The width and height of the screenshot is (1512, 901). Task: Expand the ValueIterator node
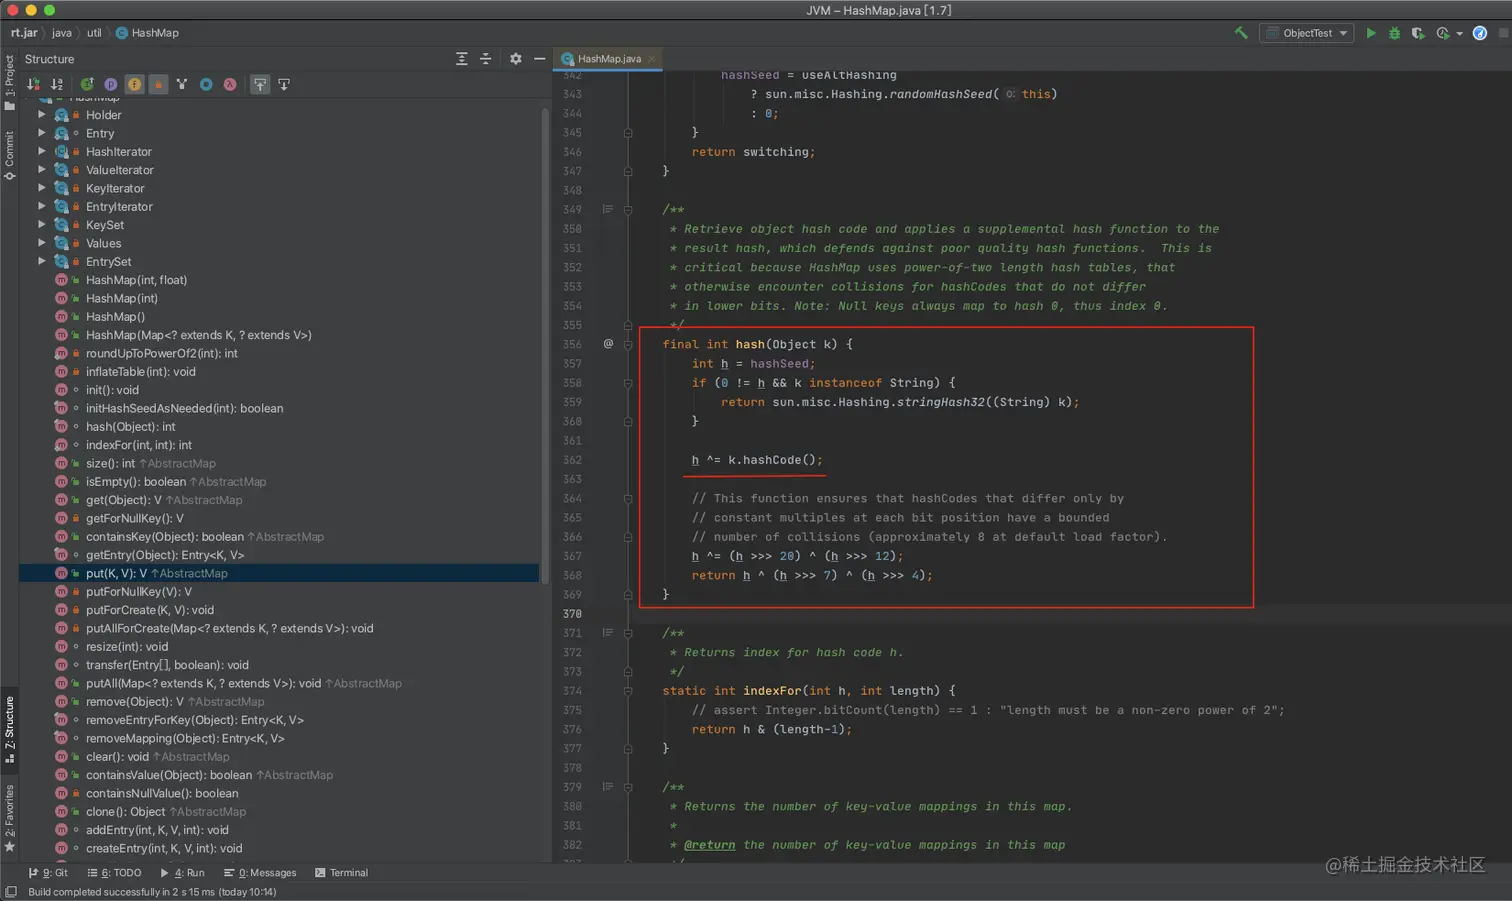[42, 170]
